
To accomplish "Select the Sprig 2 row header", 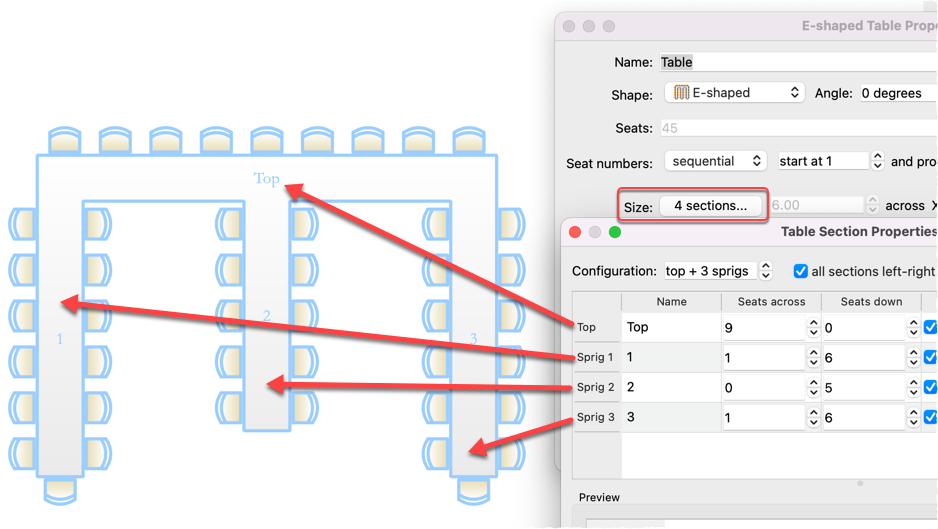I will click(596, 387).
